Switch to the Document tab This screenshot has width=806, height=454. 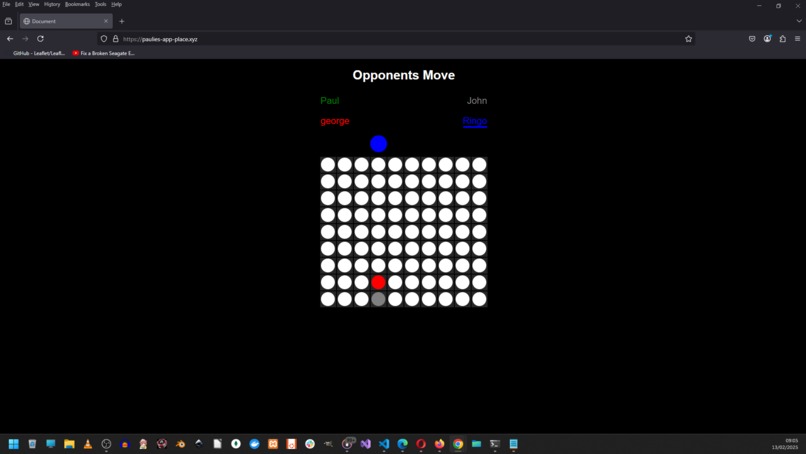click(66, 21)
